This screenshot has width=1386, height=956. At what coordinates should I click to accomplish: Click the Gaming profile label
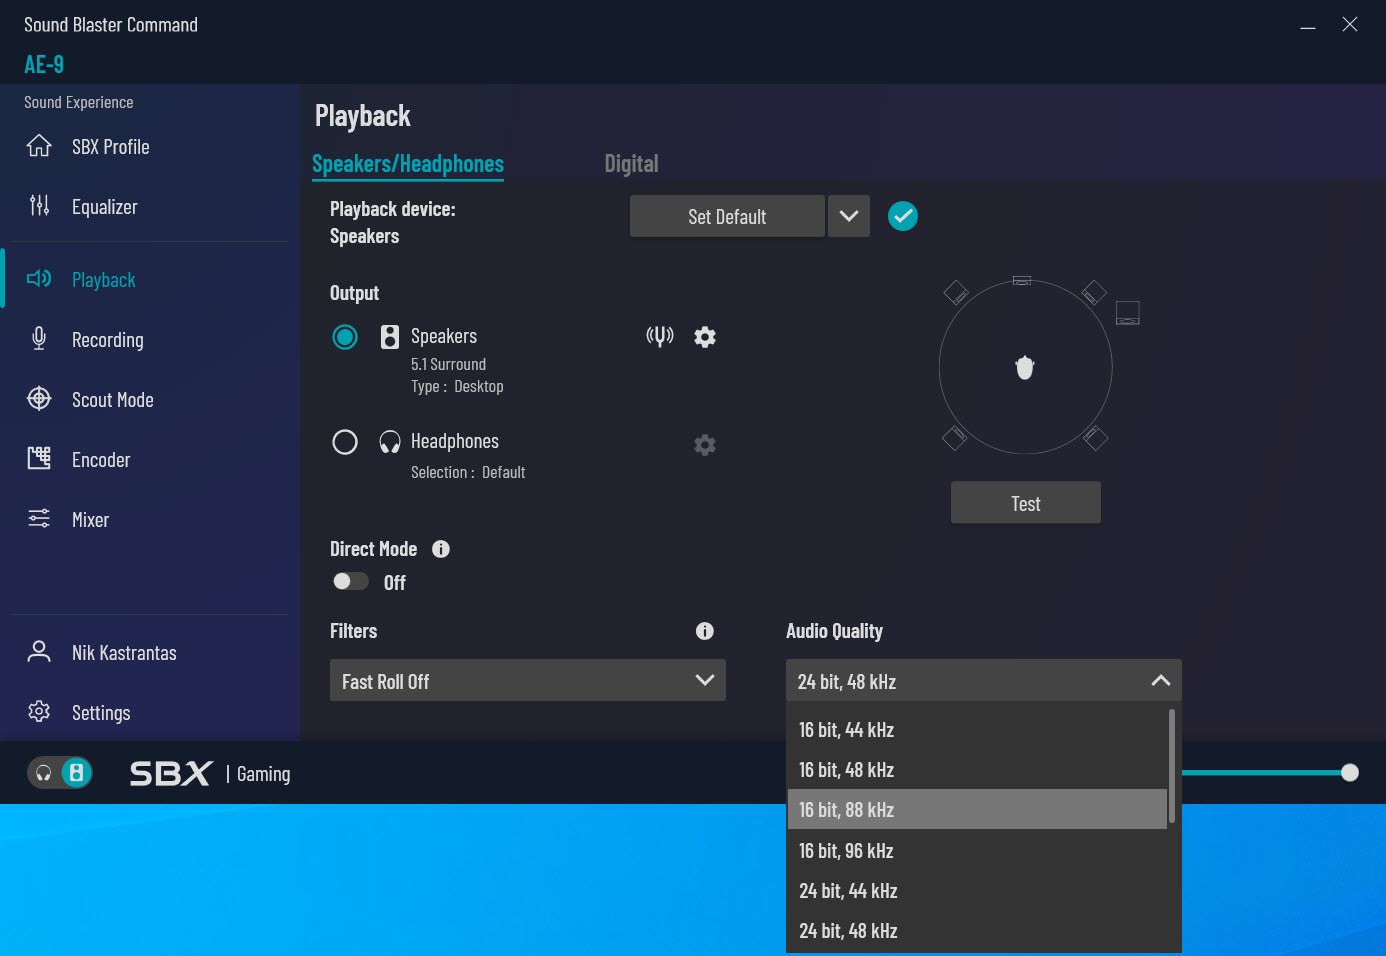point(264,774)
